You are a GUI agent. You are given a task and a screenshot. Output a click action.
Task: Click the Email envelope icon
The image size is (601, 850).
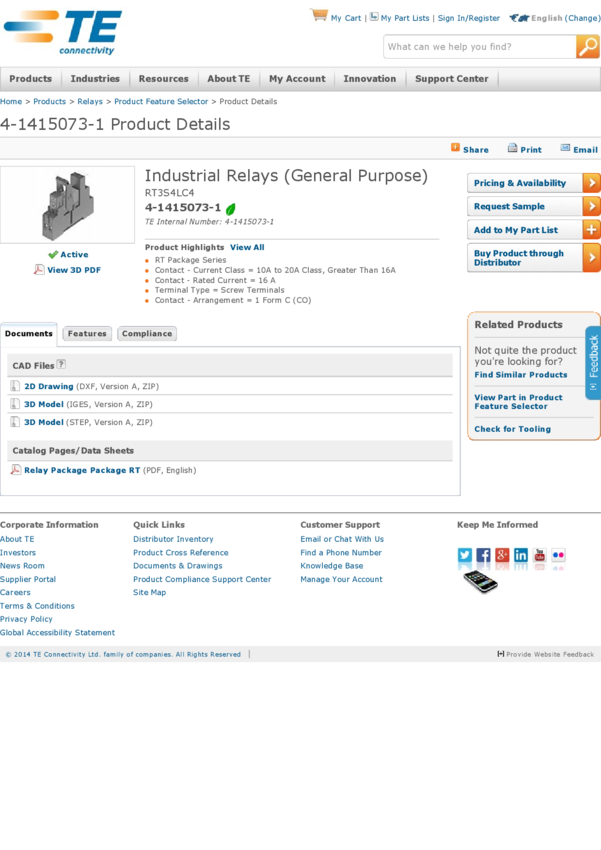pyautogui.click(x=565, y=148)
